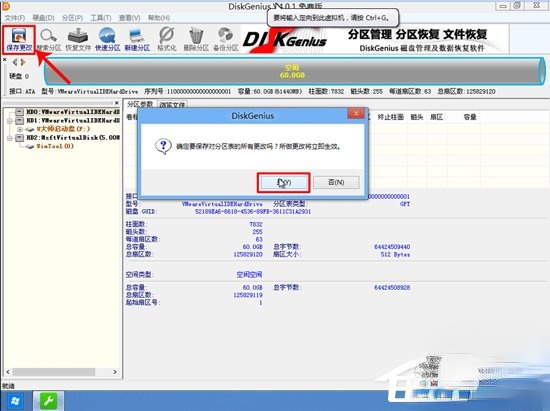The height and width of the screenshot is (411, 550).
Task: Click the 保存更改 save changes toolbar icon
Action: (x=19, y=39)
